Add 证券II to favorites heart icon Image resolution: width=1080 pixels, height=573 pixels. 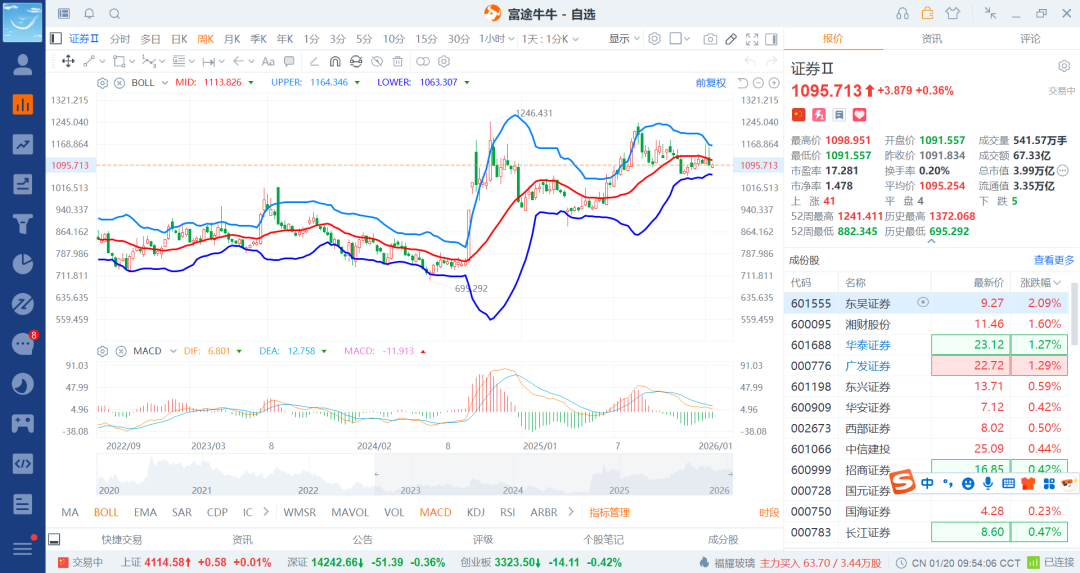858,115
